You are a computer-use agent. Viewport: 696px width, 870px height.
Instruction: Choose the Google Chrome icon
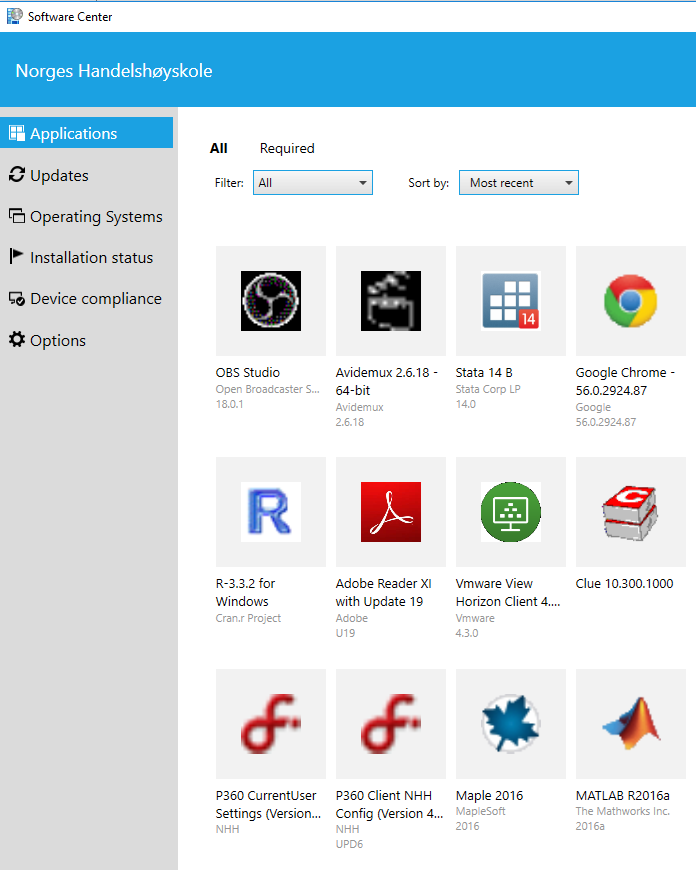tap(631, 301)
